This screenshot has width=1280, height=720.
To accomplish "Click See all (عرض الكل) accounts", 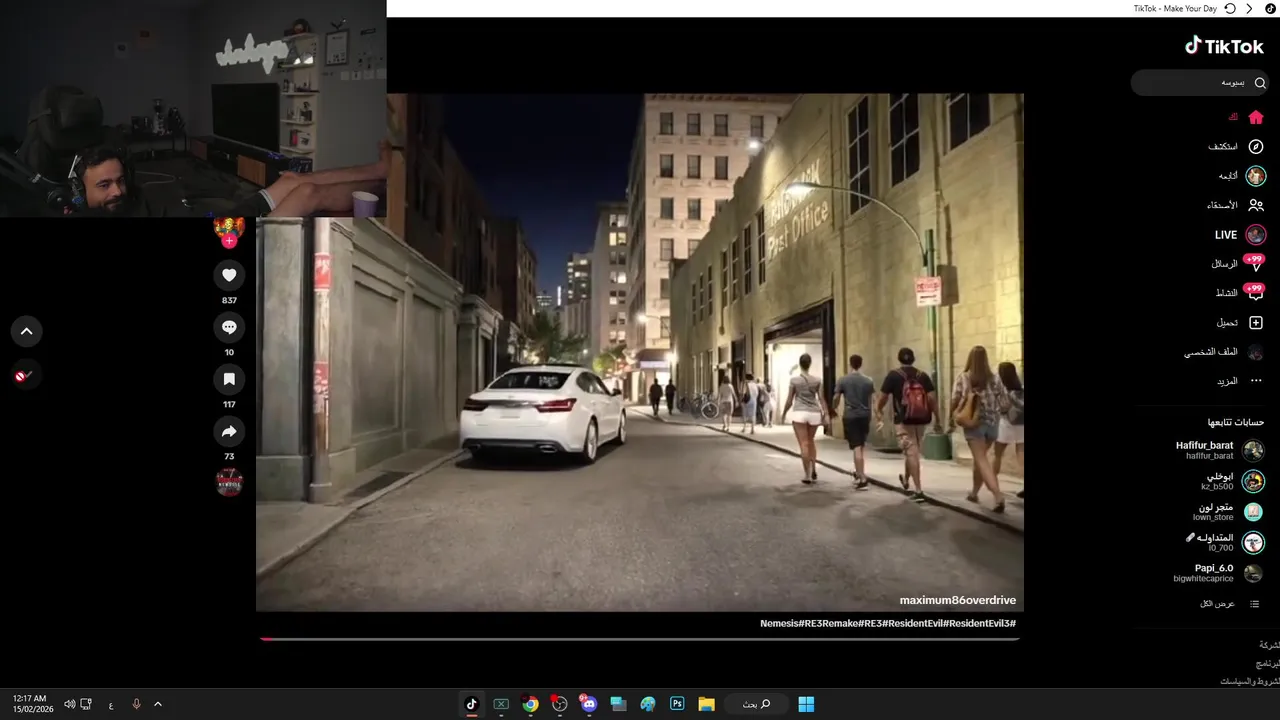I will point(1230,604).
